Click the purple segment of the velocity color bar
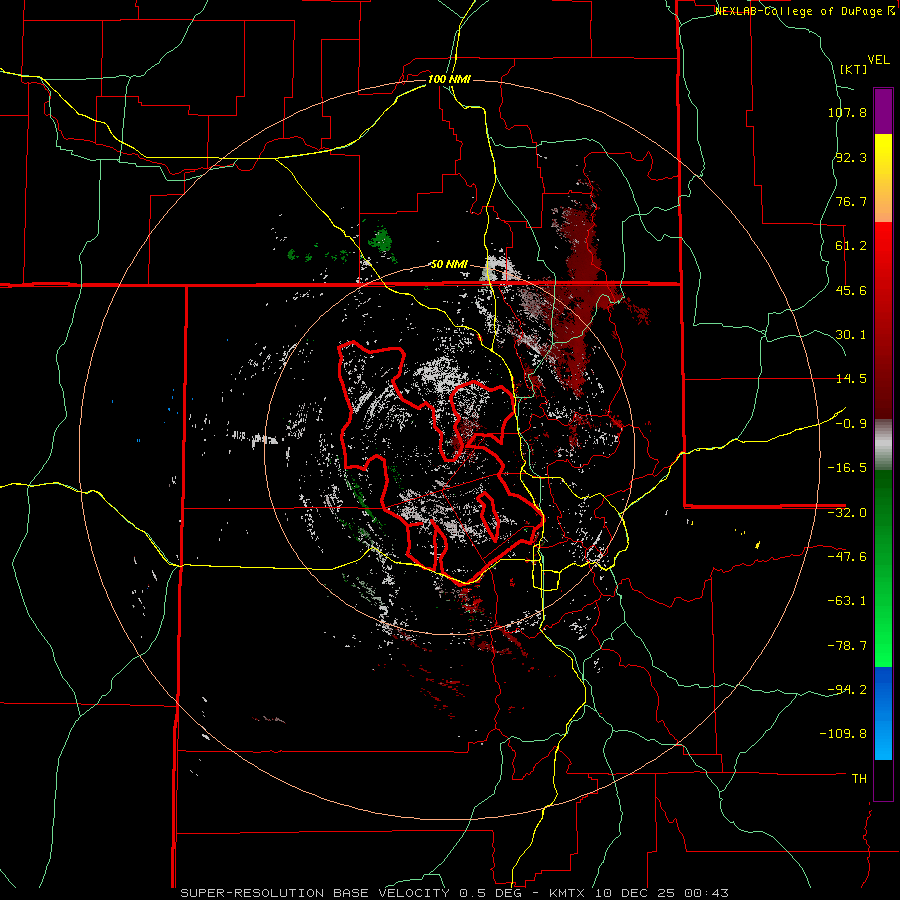 click(883, 111)
